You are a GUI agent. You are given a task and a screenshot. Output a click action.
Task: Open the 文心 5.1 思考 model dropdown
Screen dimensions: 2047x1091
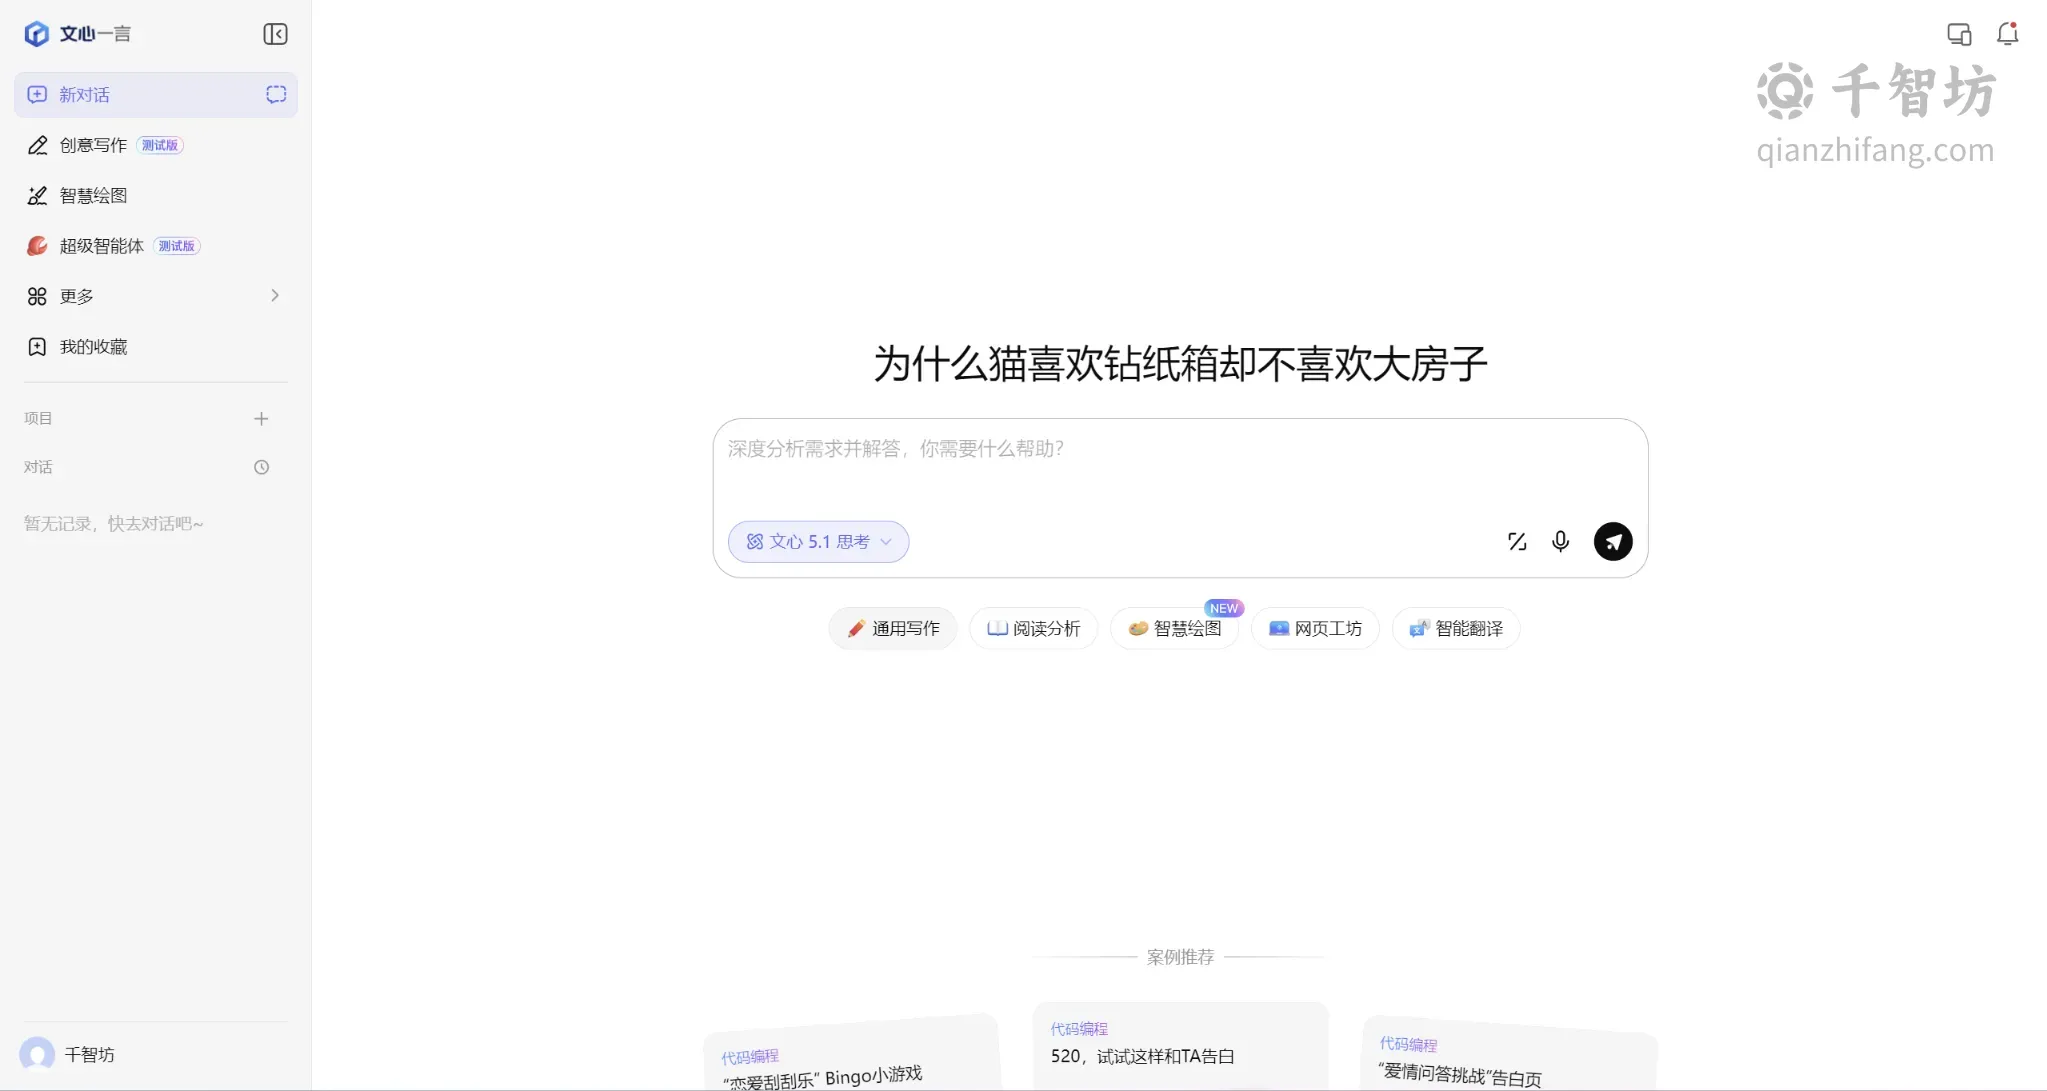(818, 542)
